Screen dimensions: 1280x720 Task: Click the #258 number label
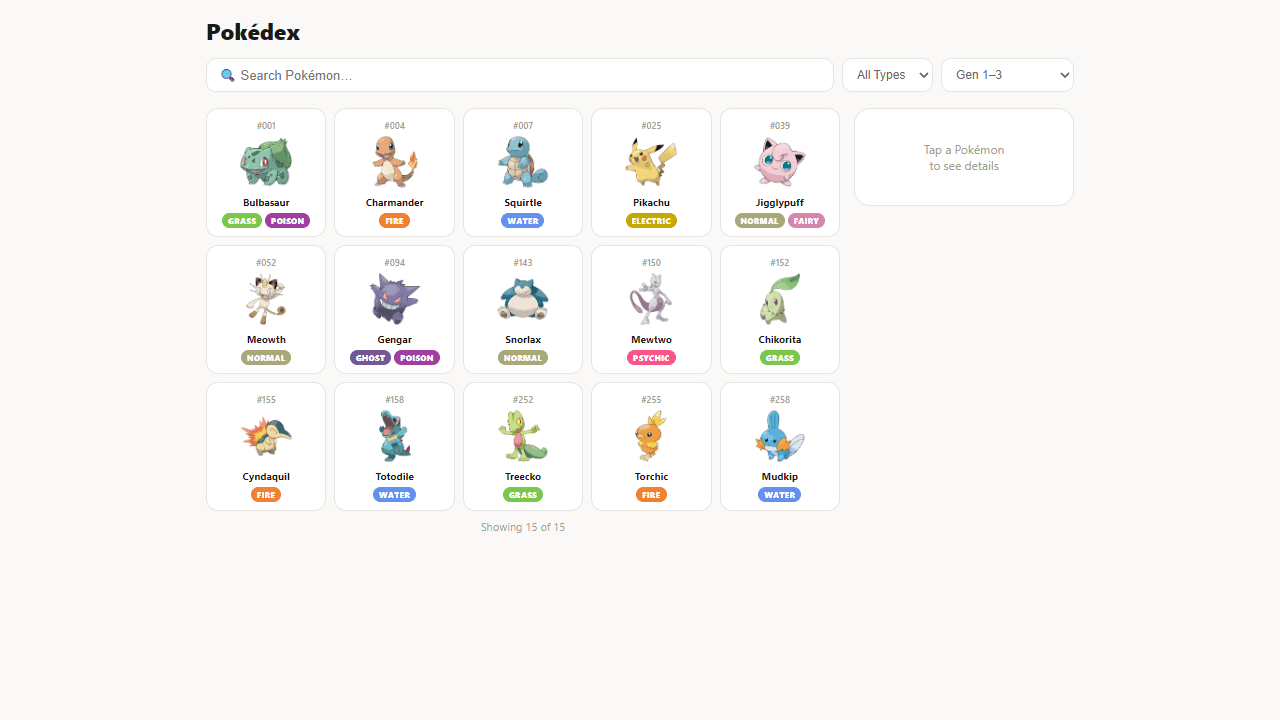pos(780,400)
